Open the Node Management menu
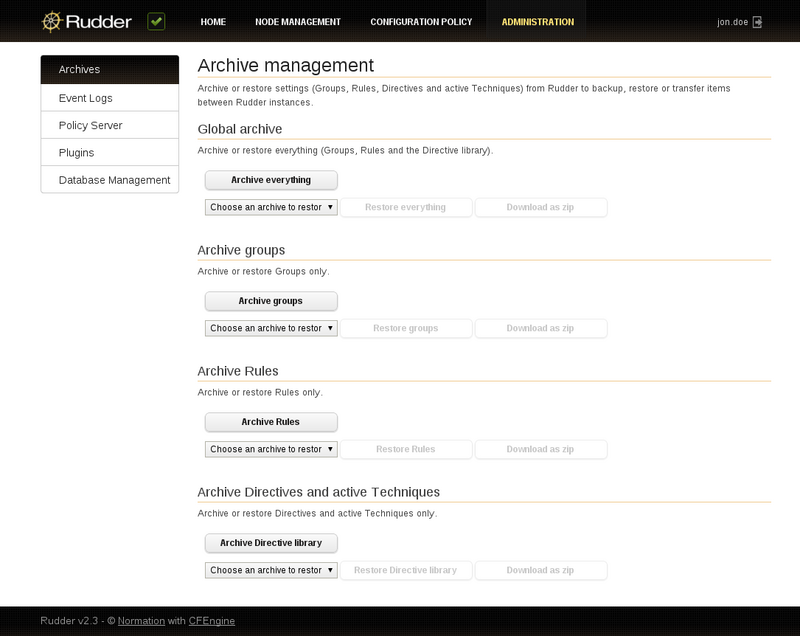Screen dimensions: 800x636 (297, 22)
